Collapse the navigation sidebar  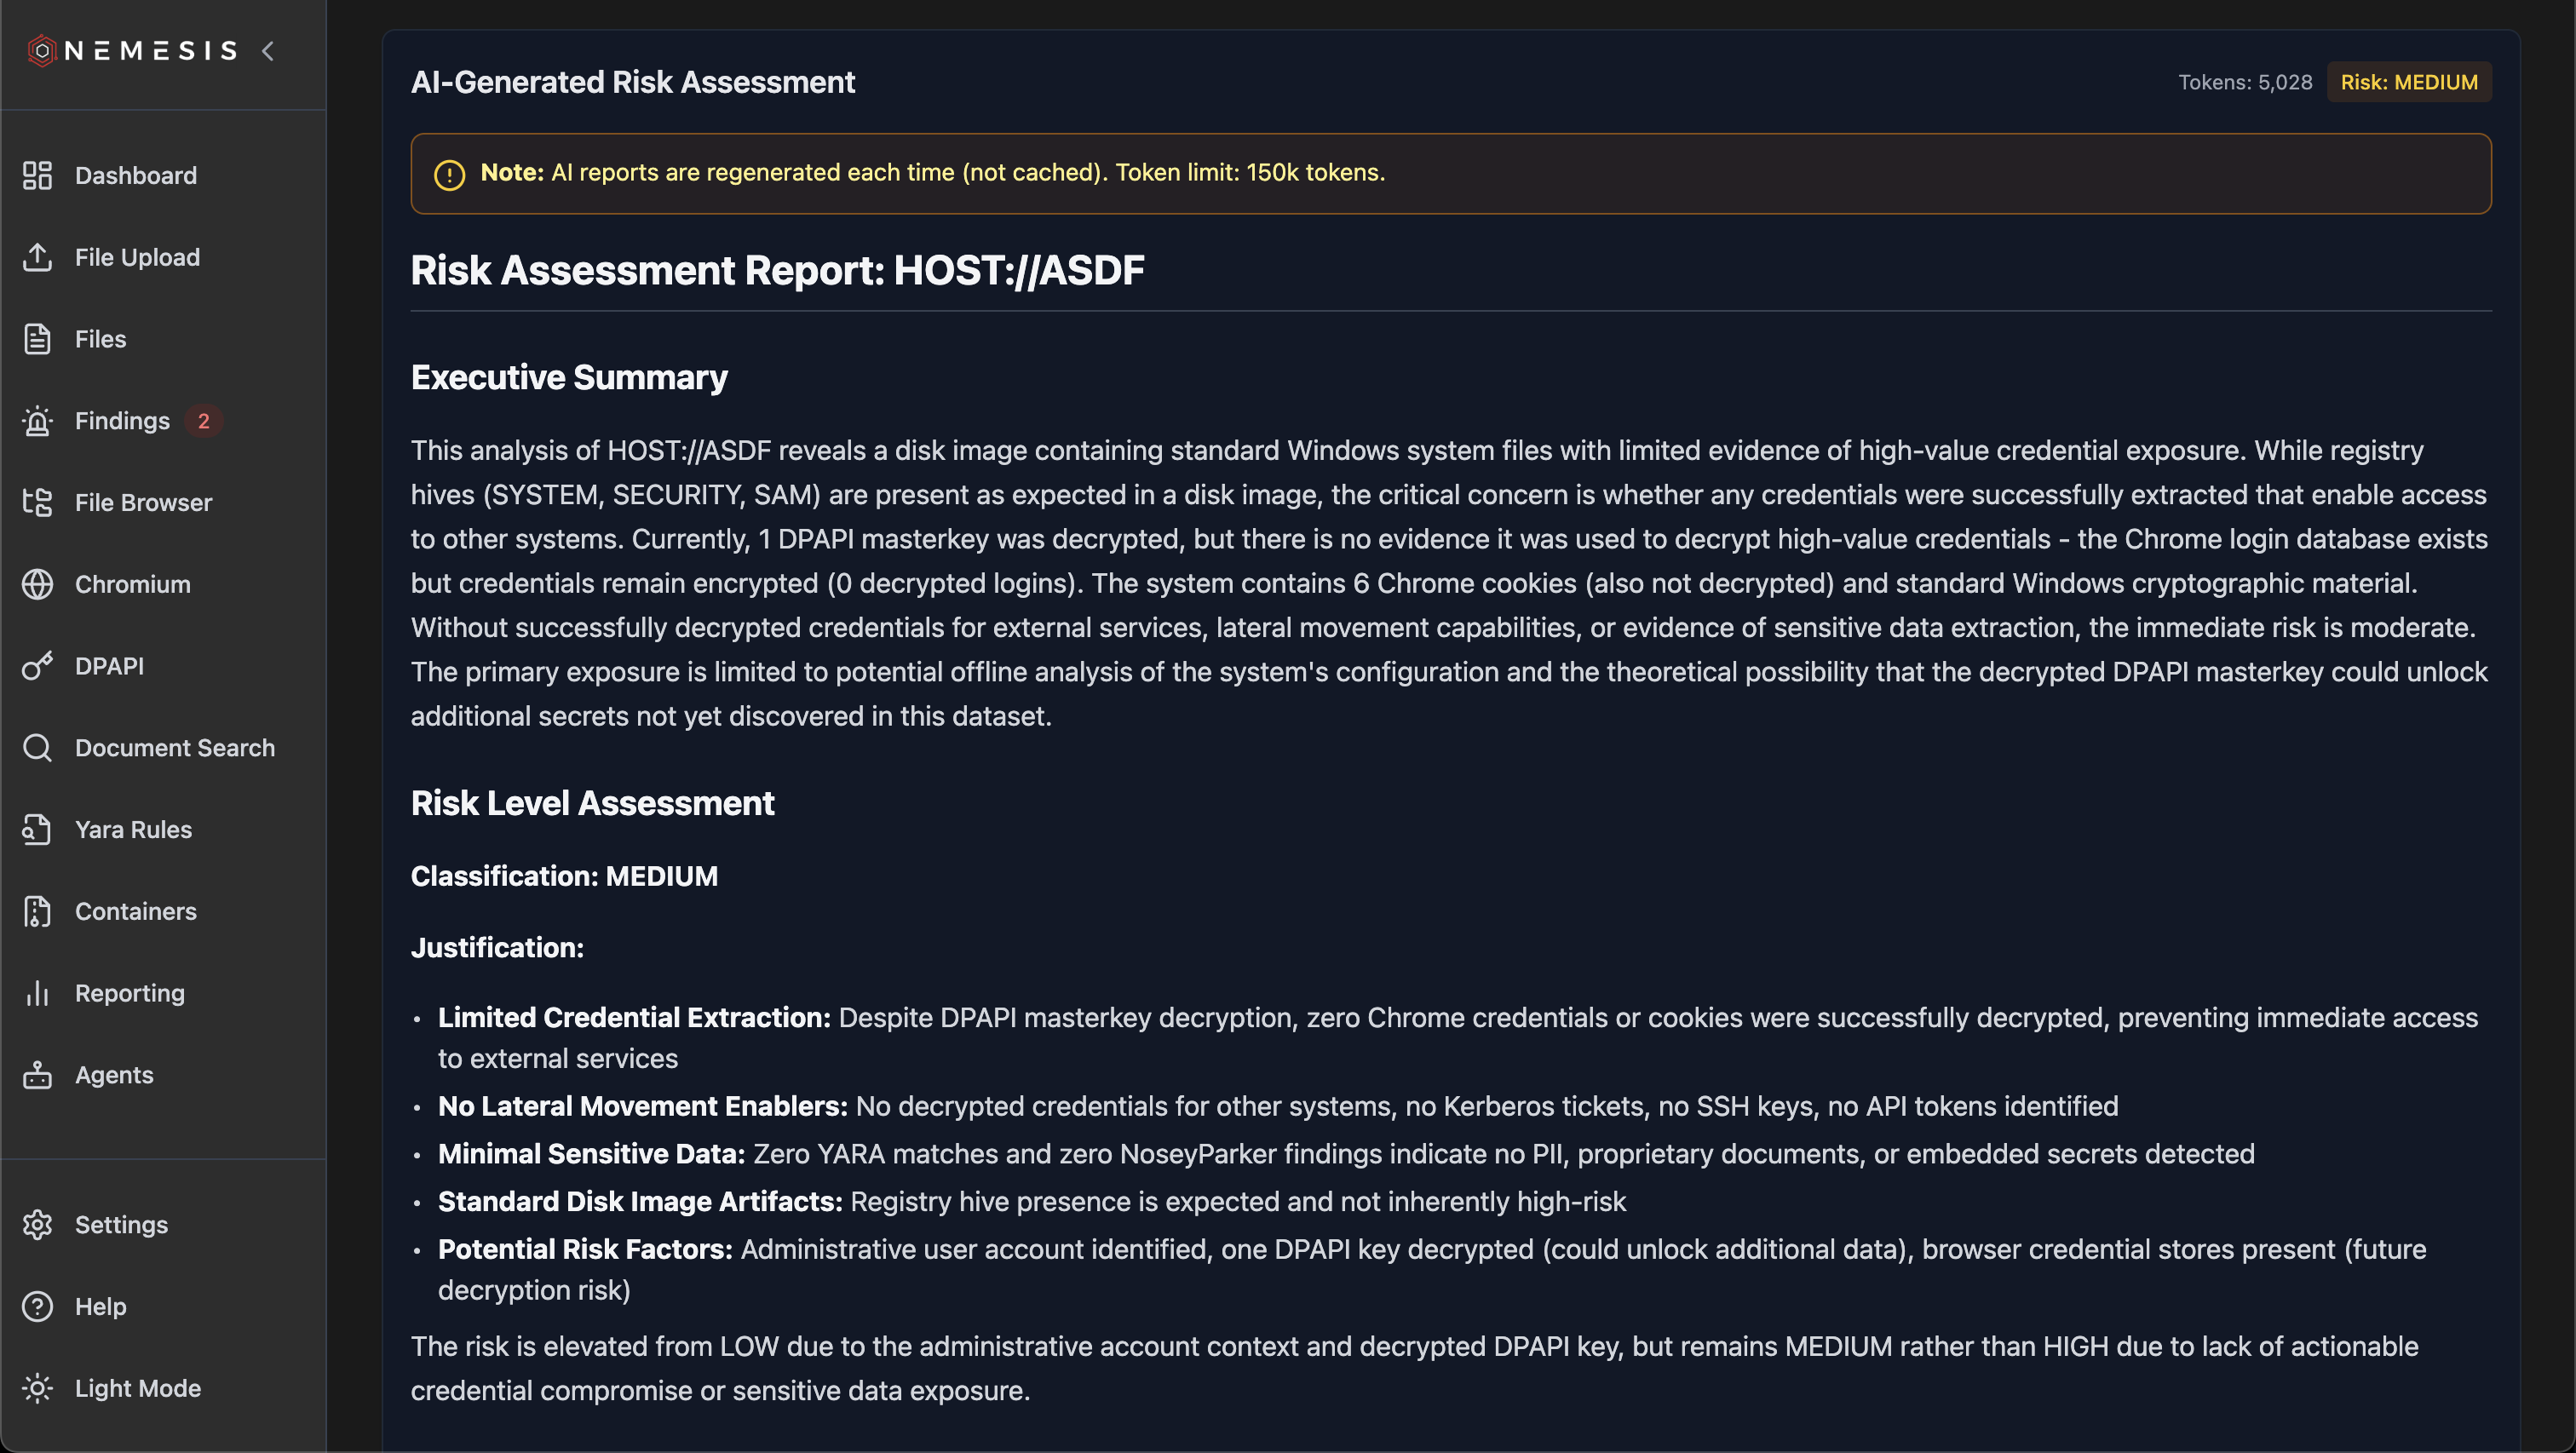267,51
